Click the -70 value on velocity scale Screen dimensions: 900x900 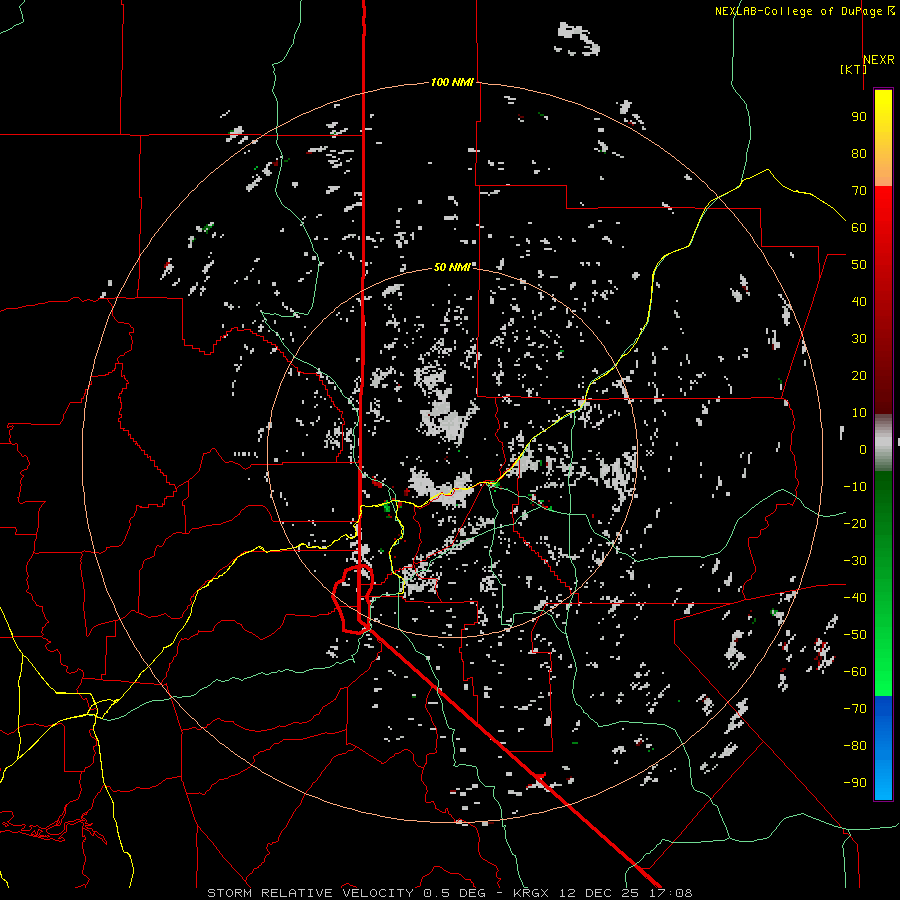[855, 709]
